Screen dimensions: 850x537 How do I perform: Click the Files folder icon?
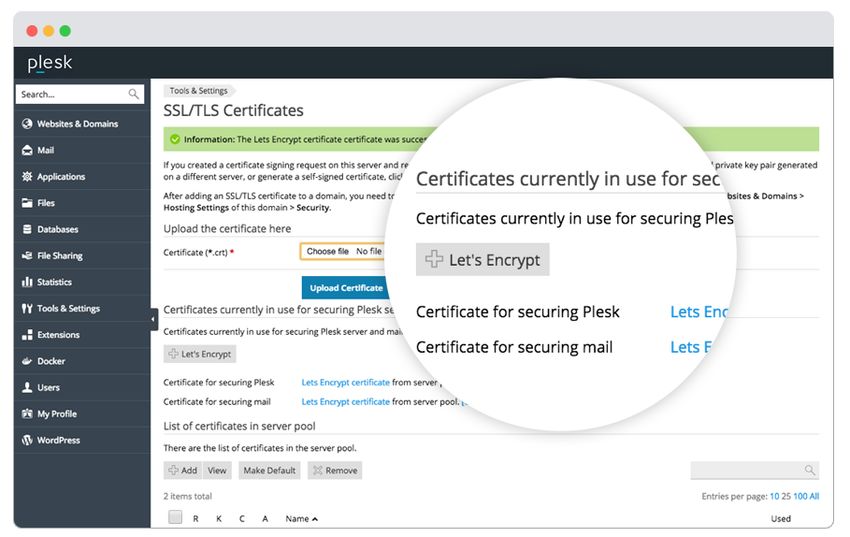pyautogui.click(x=27, y=203)
